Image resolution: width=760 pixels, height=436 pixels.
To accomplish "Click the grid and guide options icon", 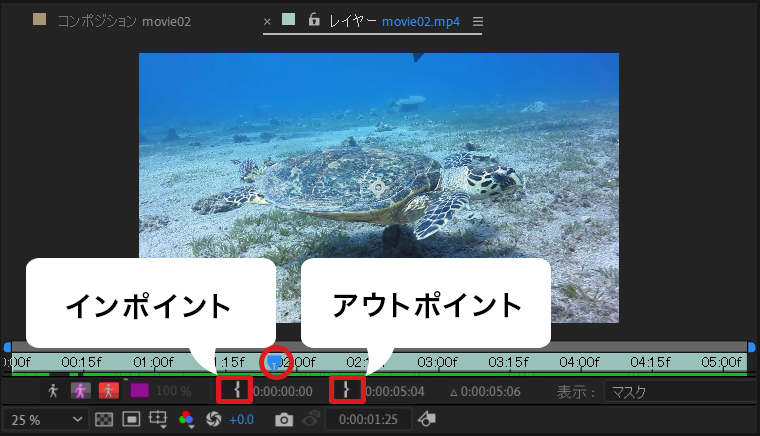I will coord(157,420).
